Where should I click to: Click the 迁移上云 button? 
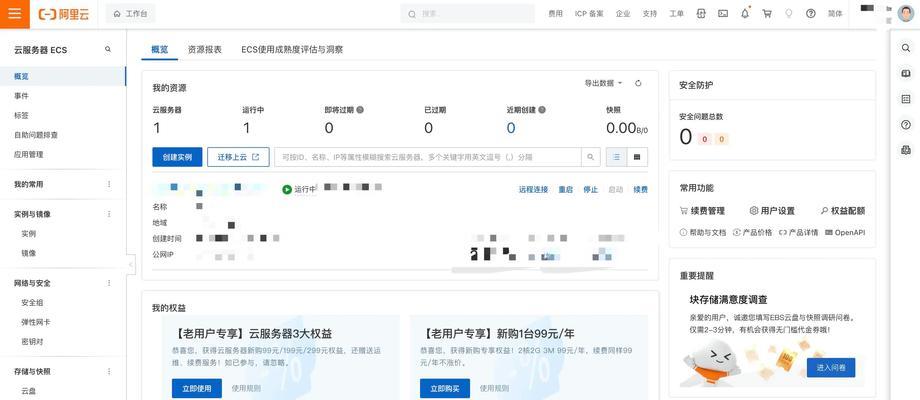tap(238, 157)
